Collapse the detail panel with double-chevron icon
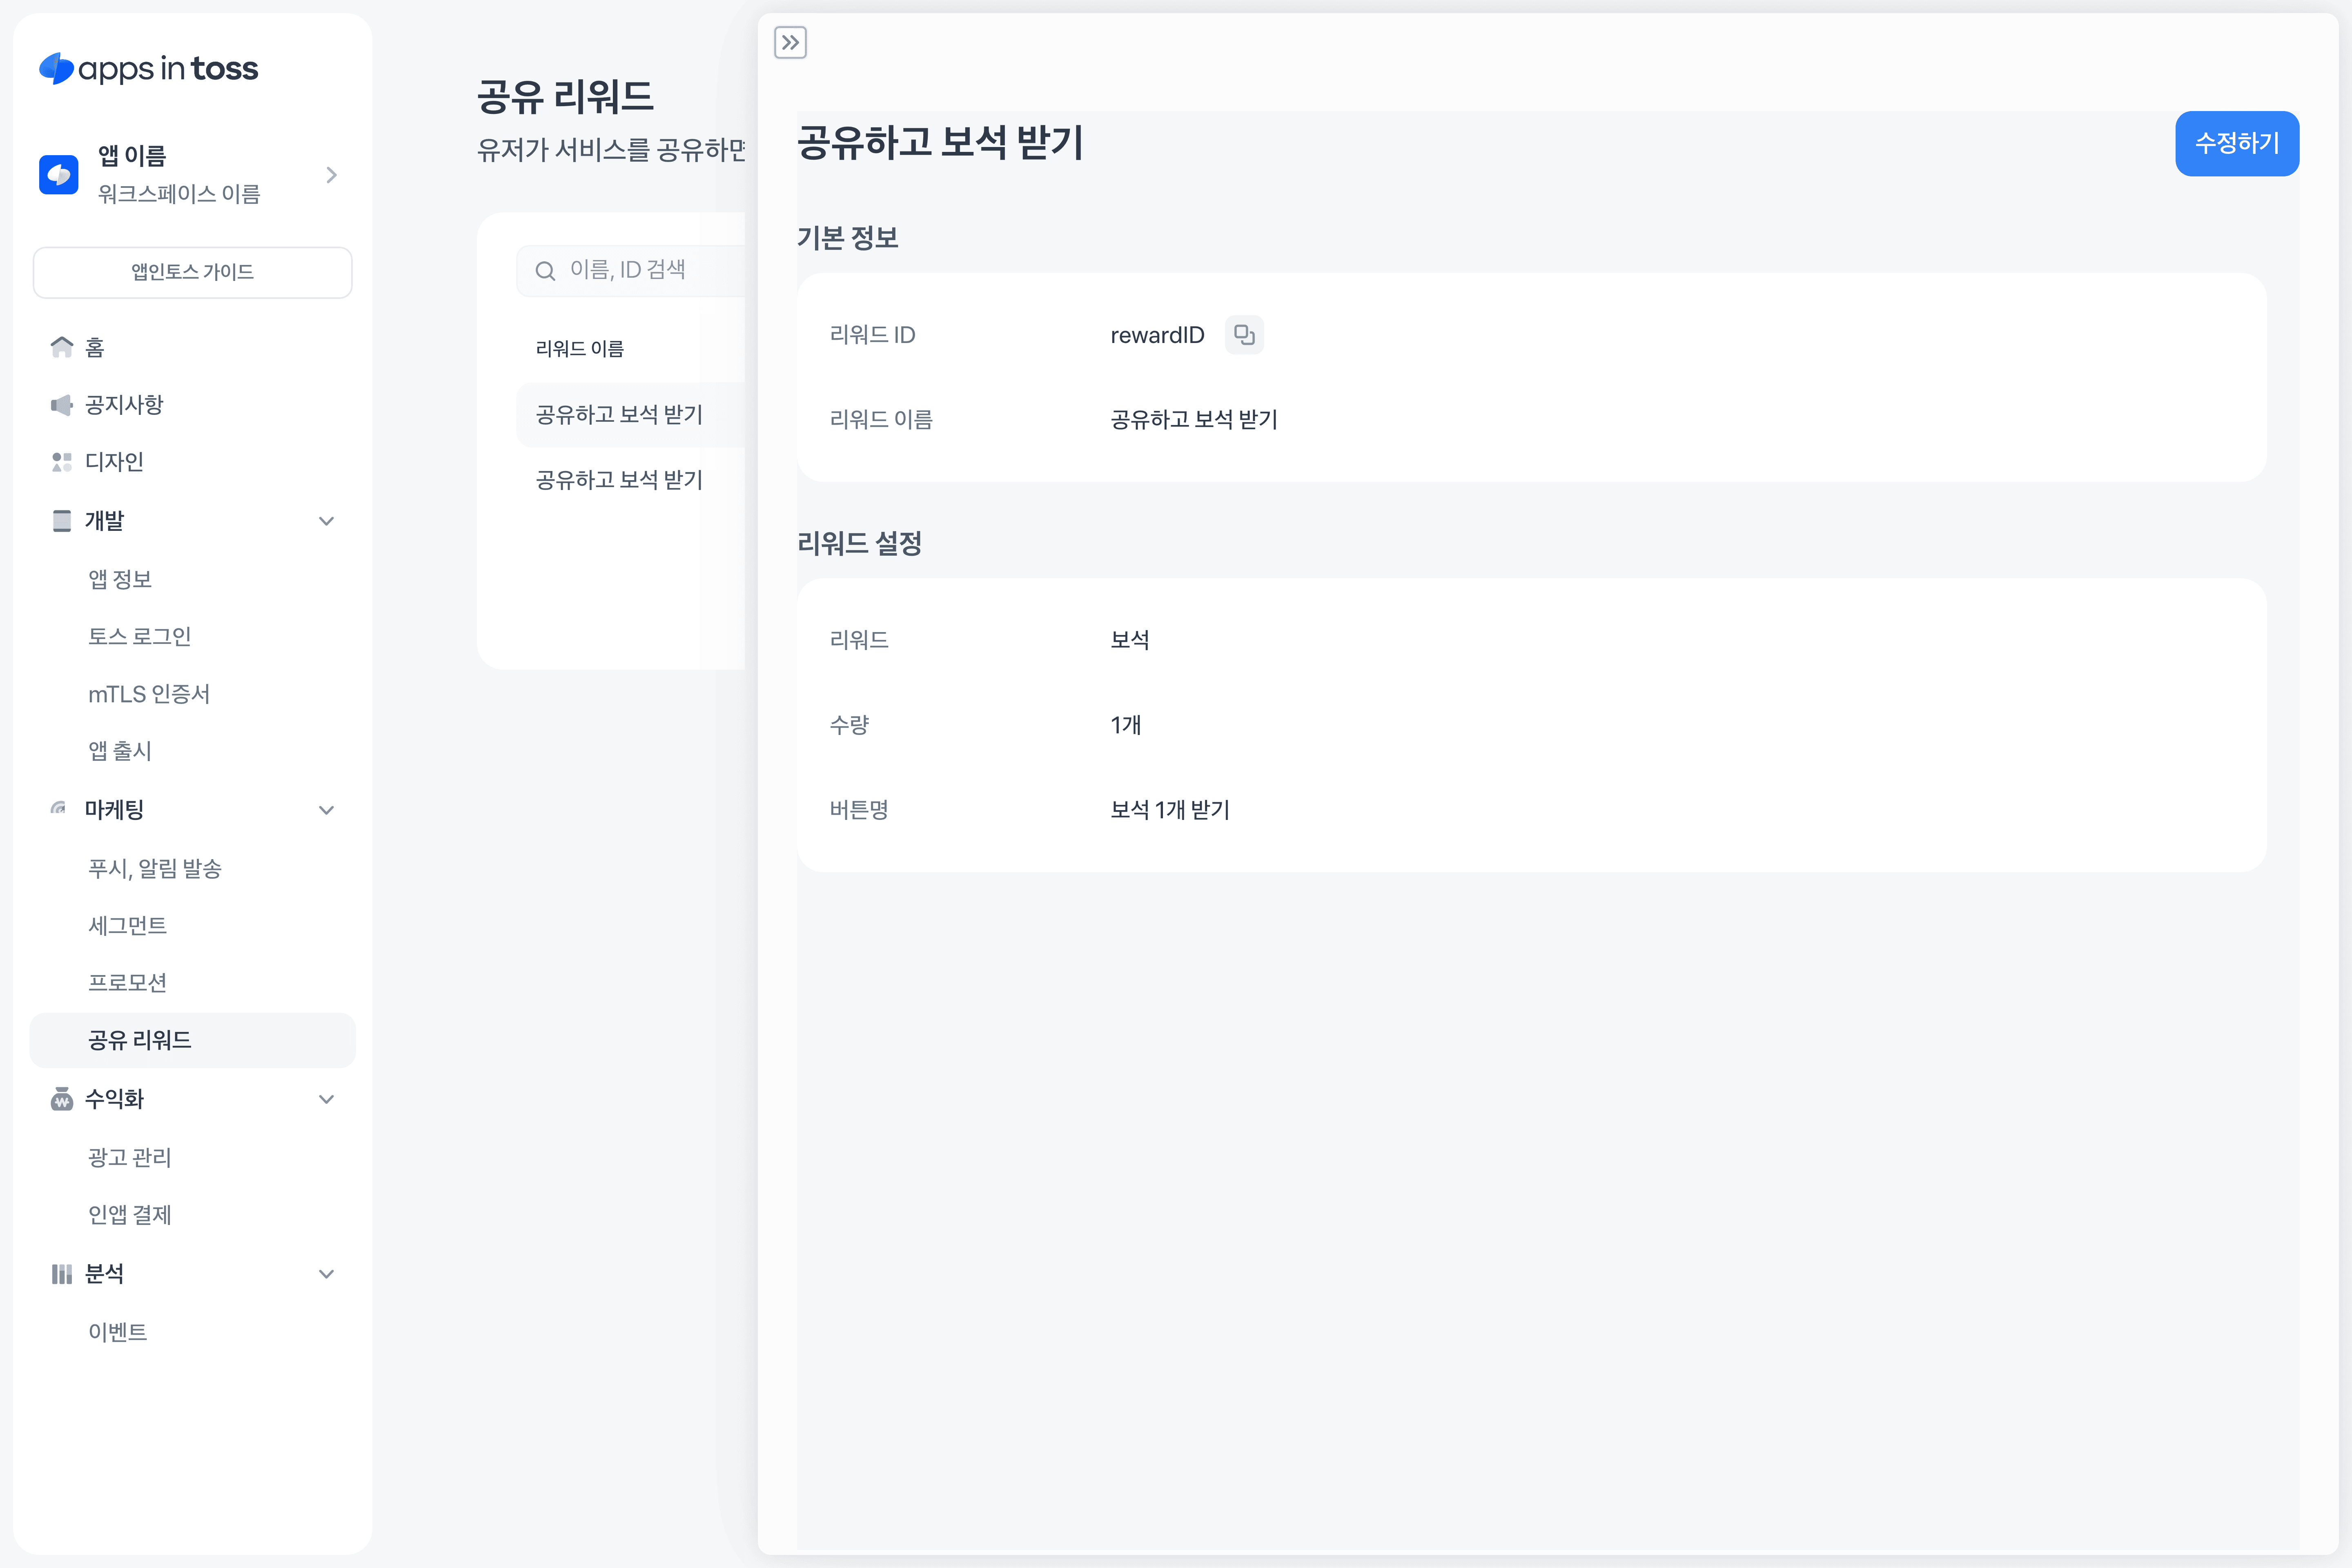The width and height of the screenshot is (2352, 1568). [790, 43]
